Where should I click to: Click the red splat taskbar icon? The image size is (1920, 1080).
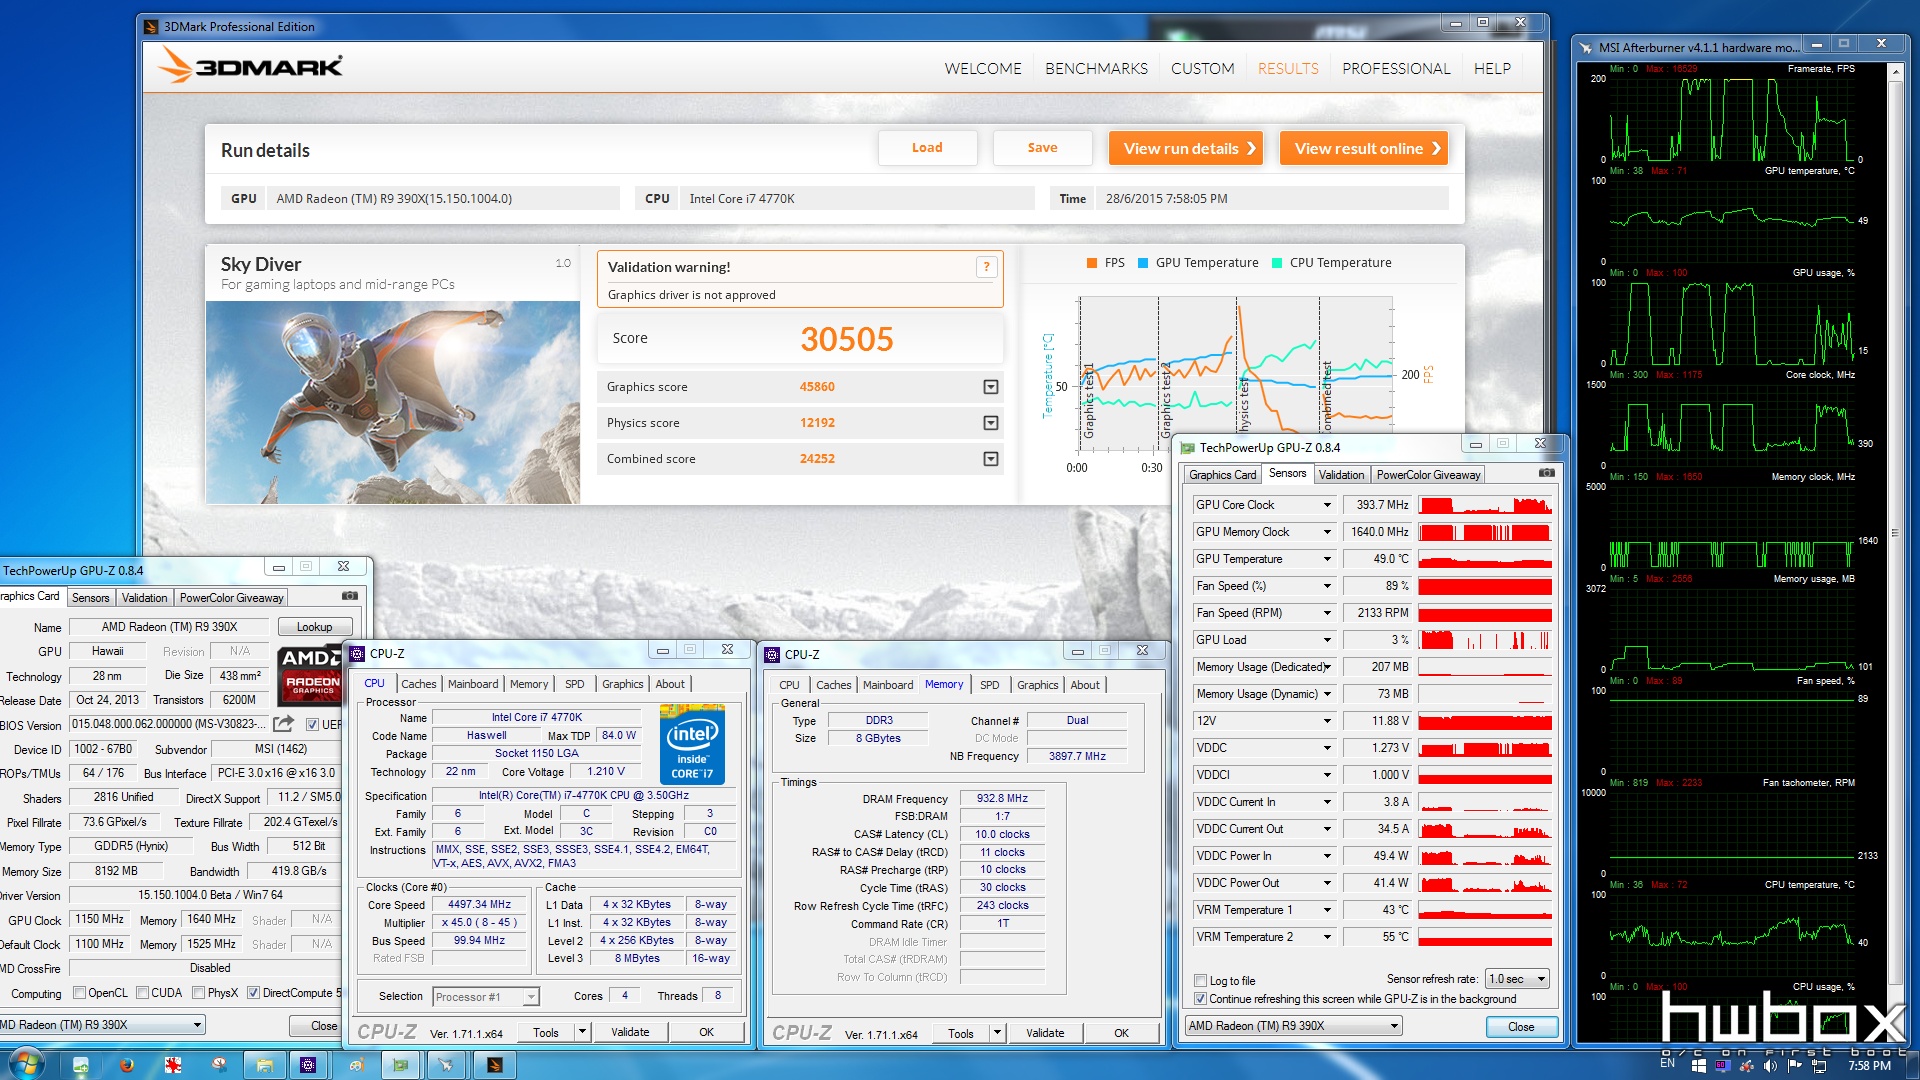pyautogui.click(x=173, y=1065)
